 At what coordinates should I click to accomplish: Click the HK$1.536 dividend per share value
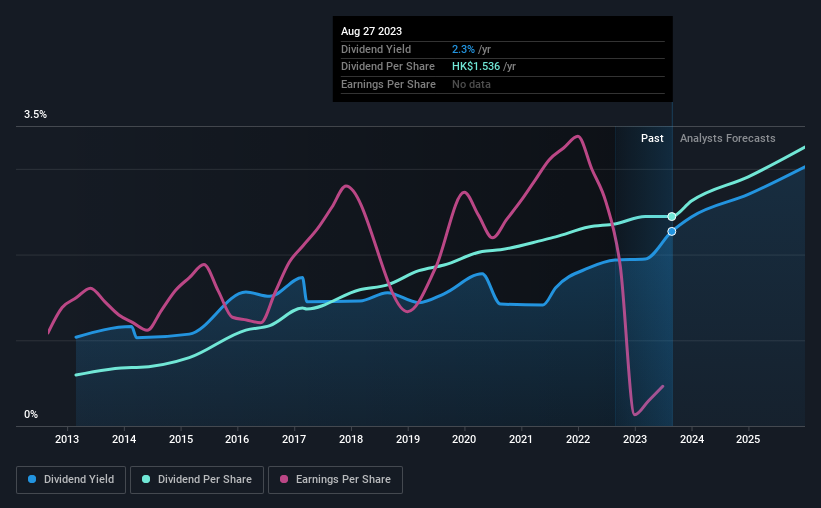(x=476, y=67)
